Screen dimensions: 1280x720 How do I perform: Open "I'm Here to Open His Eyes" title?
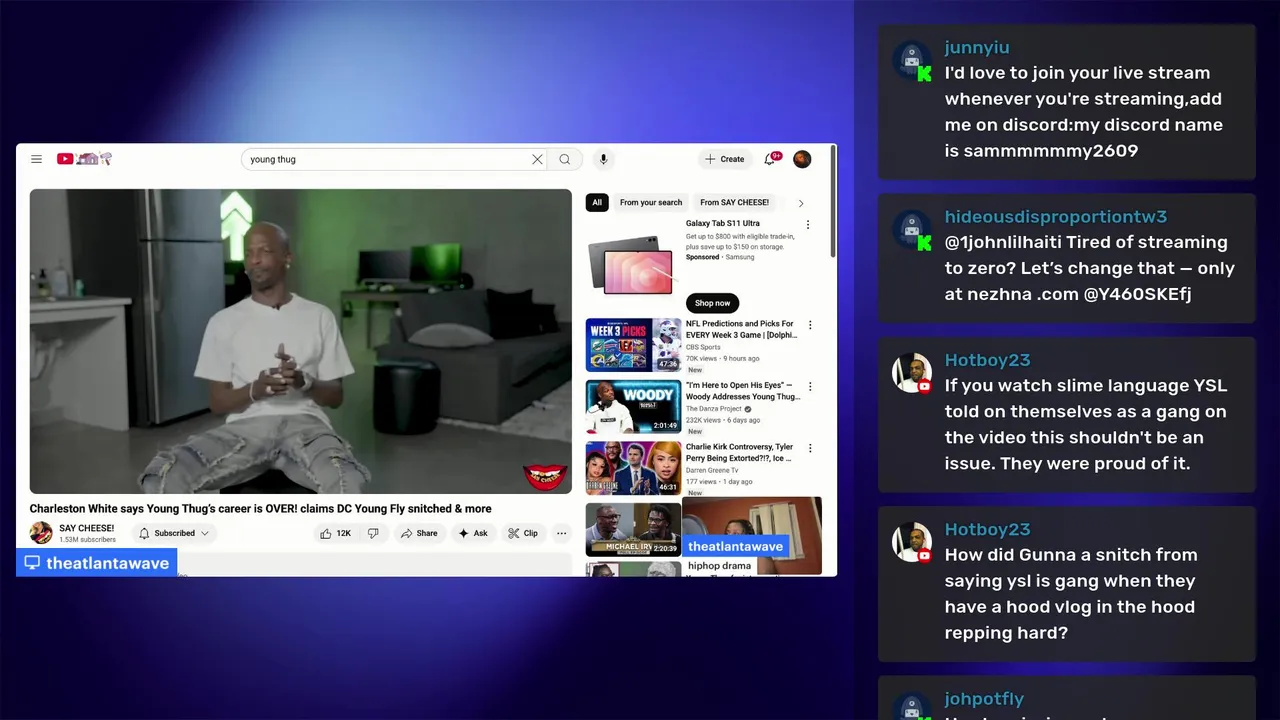click(x=742, y=391)
